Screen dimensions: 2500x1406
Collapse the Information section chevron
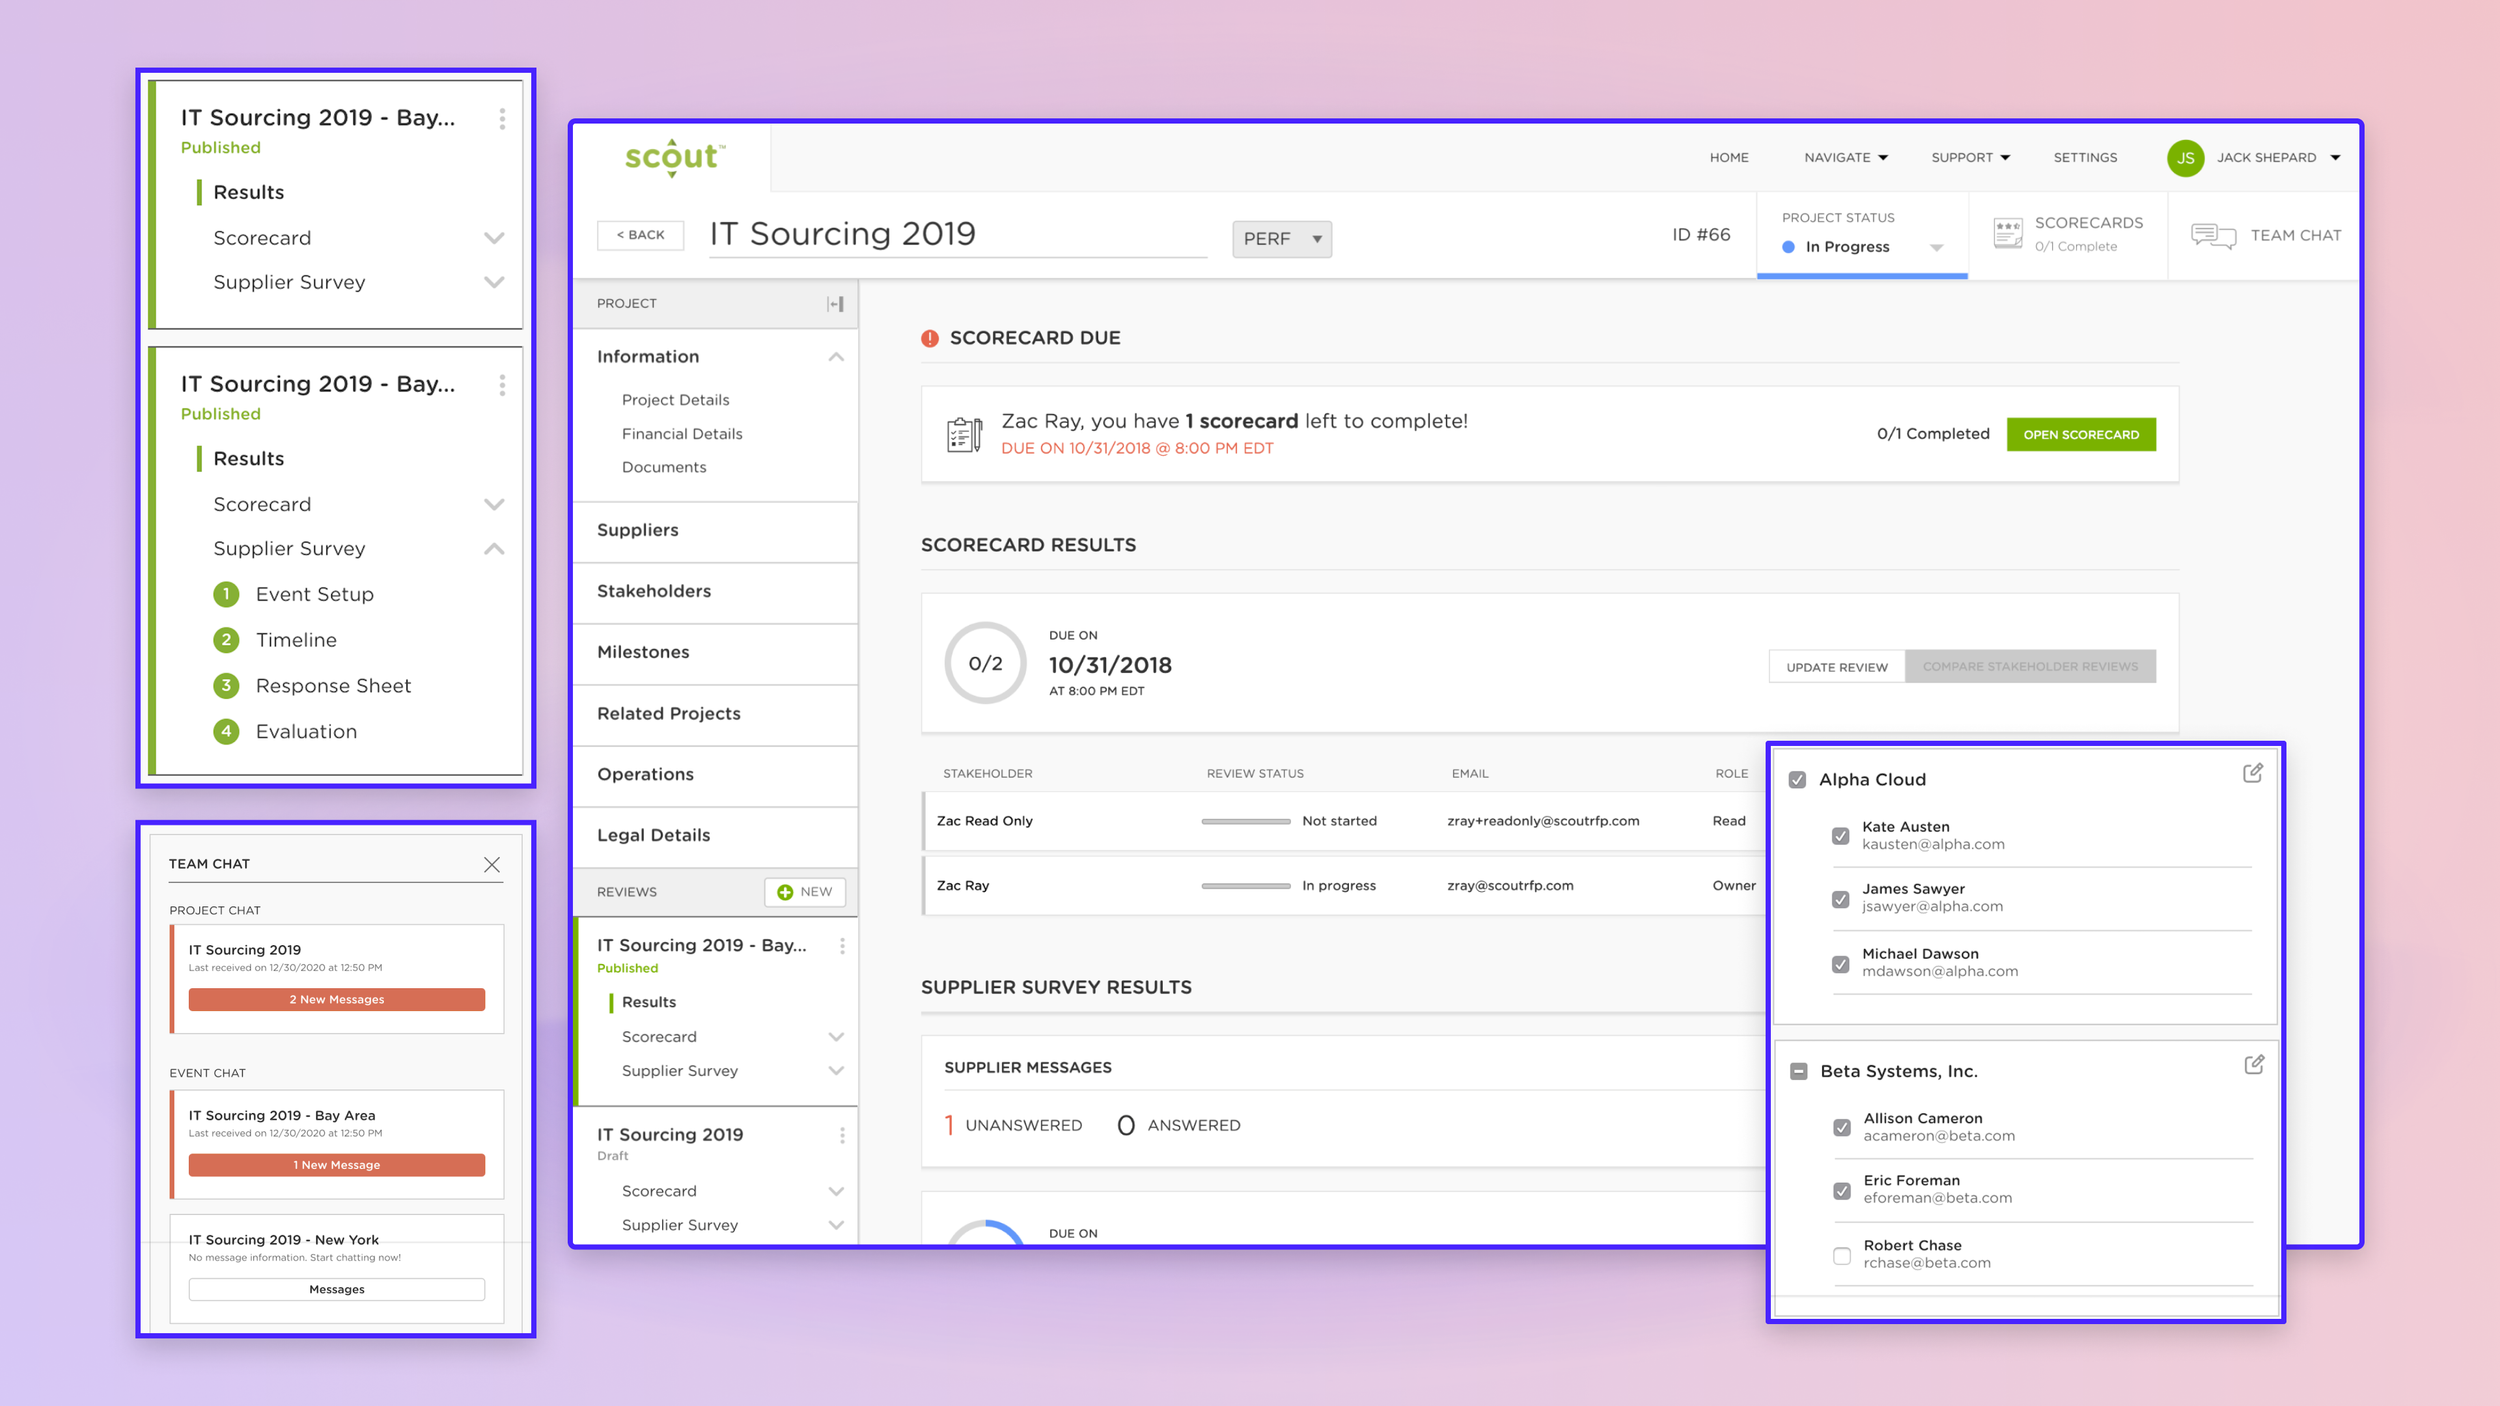tap(836, 357)
